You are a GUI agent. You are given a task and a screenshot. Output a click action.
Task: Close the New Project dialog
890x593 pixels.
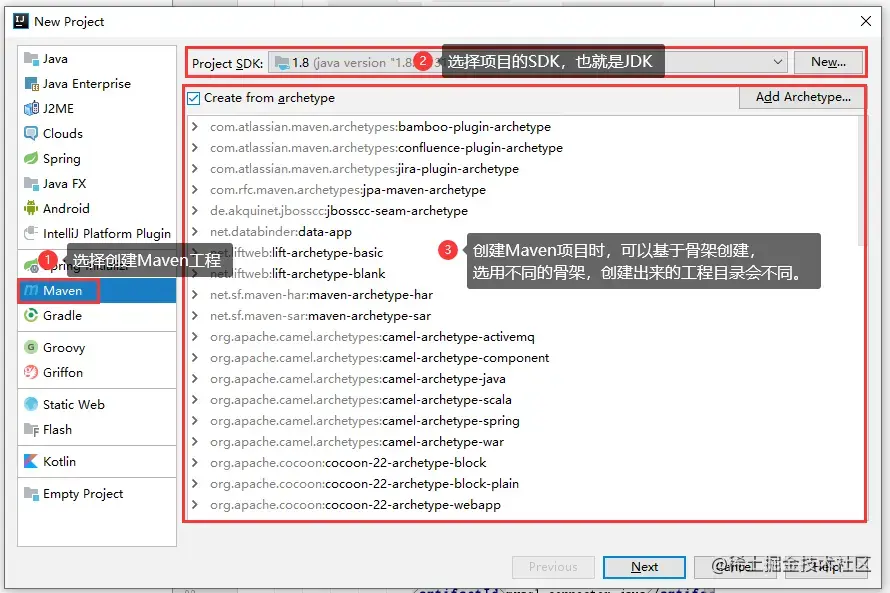click(x=866, y=22)
